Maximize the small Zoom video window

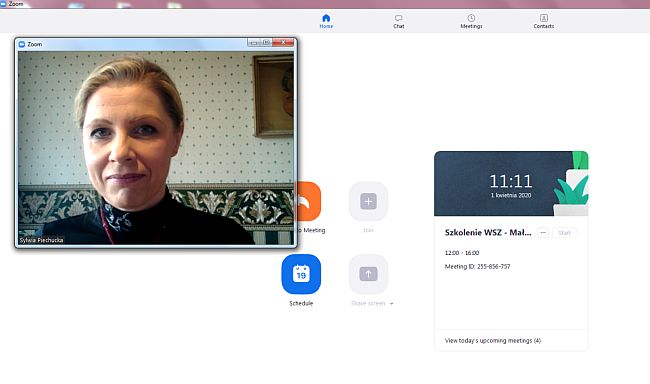(266, 42)
